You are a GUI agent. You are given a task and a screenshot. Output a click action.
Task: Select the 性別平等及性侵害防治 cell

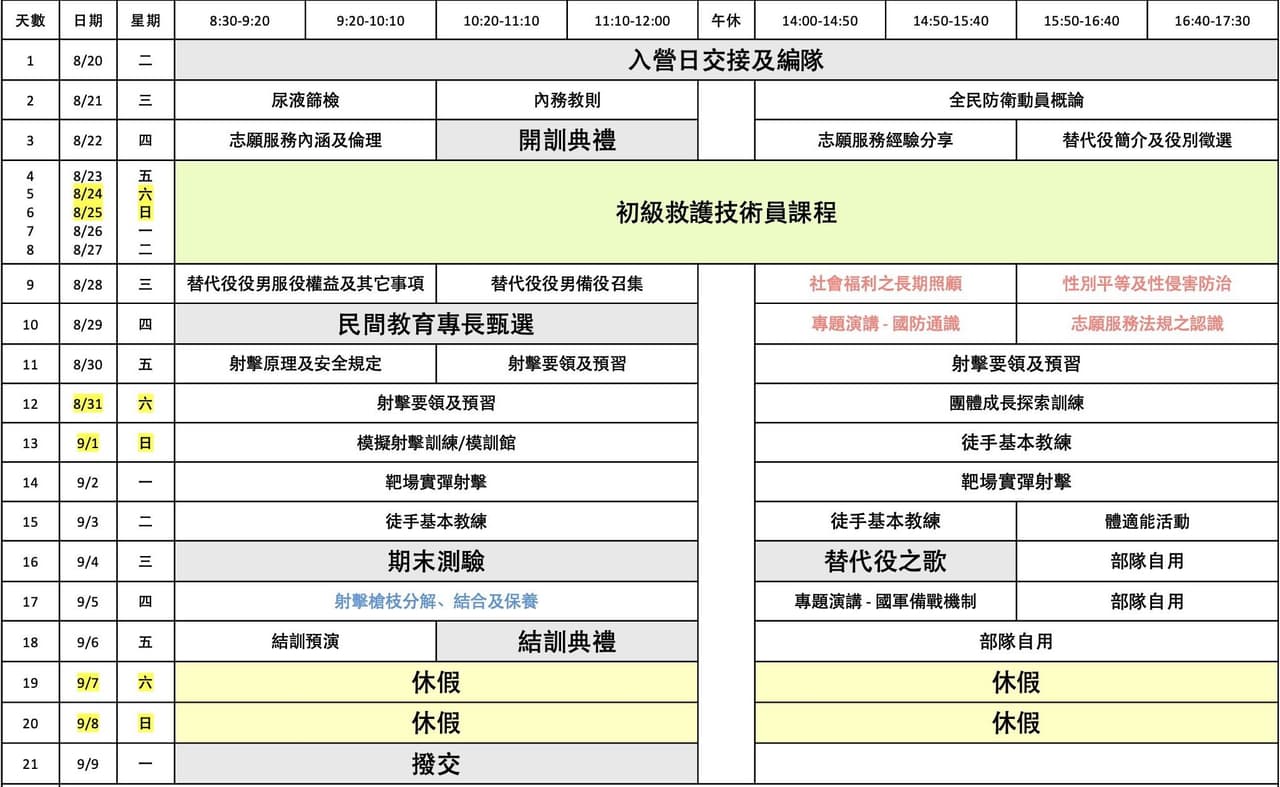[x=1147, y=284]
